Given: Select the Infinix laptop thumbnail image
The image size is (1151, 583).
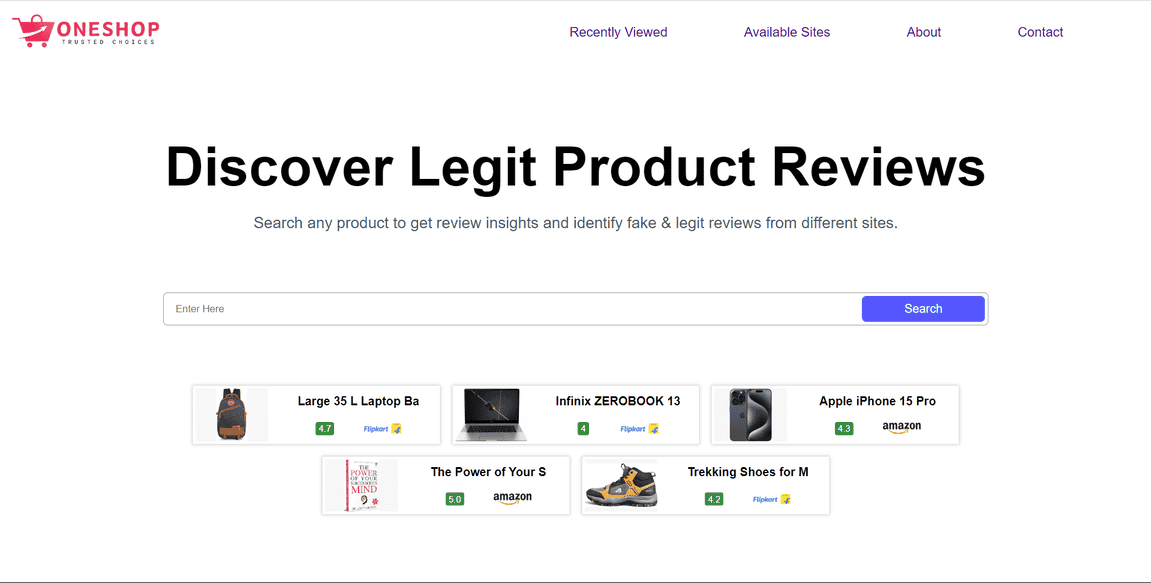Looking at the screenshot, I should coord(489,415).
